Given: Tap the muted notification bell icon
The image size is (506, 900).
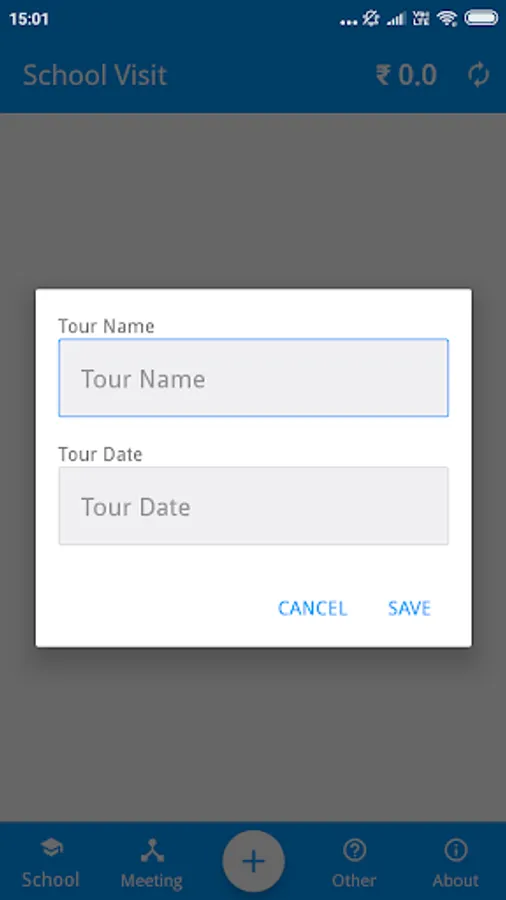Looking at the screenshot, I should 371,19.
